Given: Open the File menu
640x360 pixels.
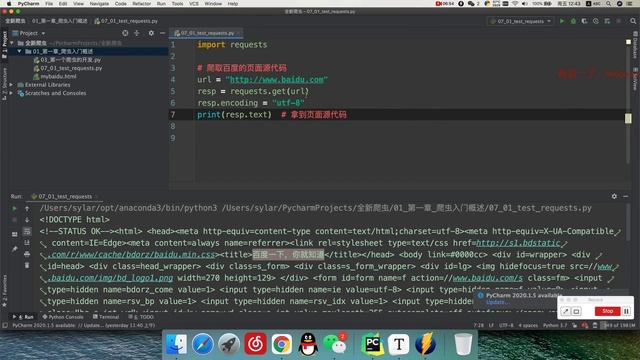Looking at the screenshot, I should pyautogui.click(x=49, y=4).
